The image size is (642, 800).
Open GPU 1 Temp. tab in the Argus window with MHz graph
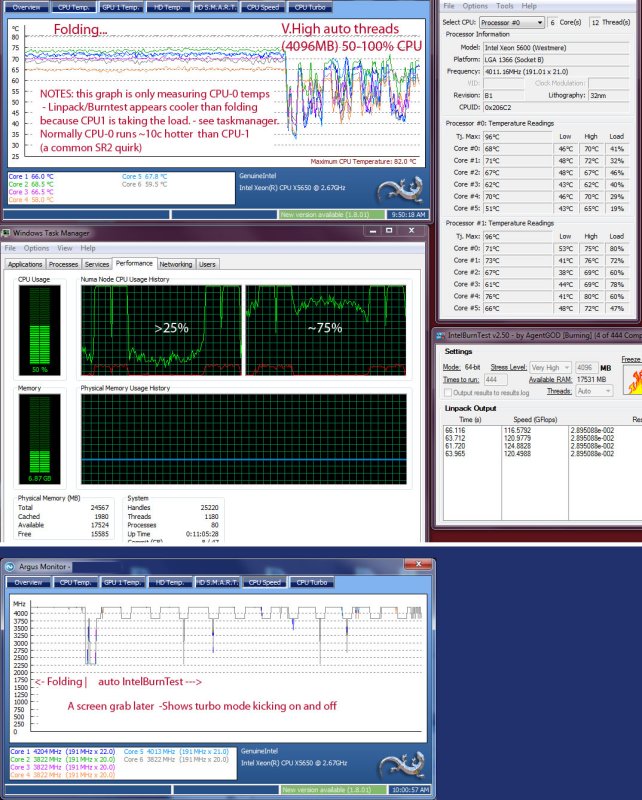122,582
